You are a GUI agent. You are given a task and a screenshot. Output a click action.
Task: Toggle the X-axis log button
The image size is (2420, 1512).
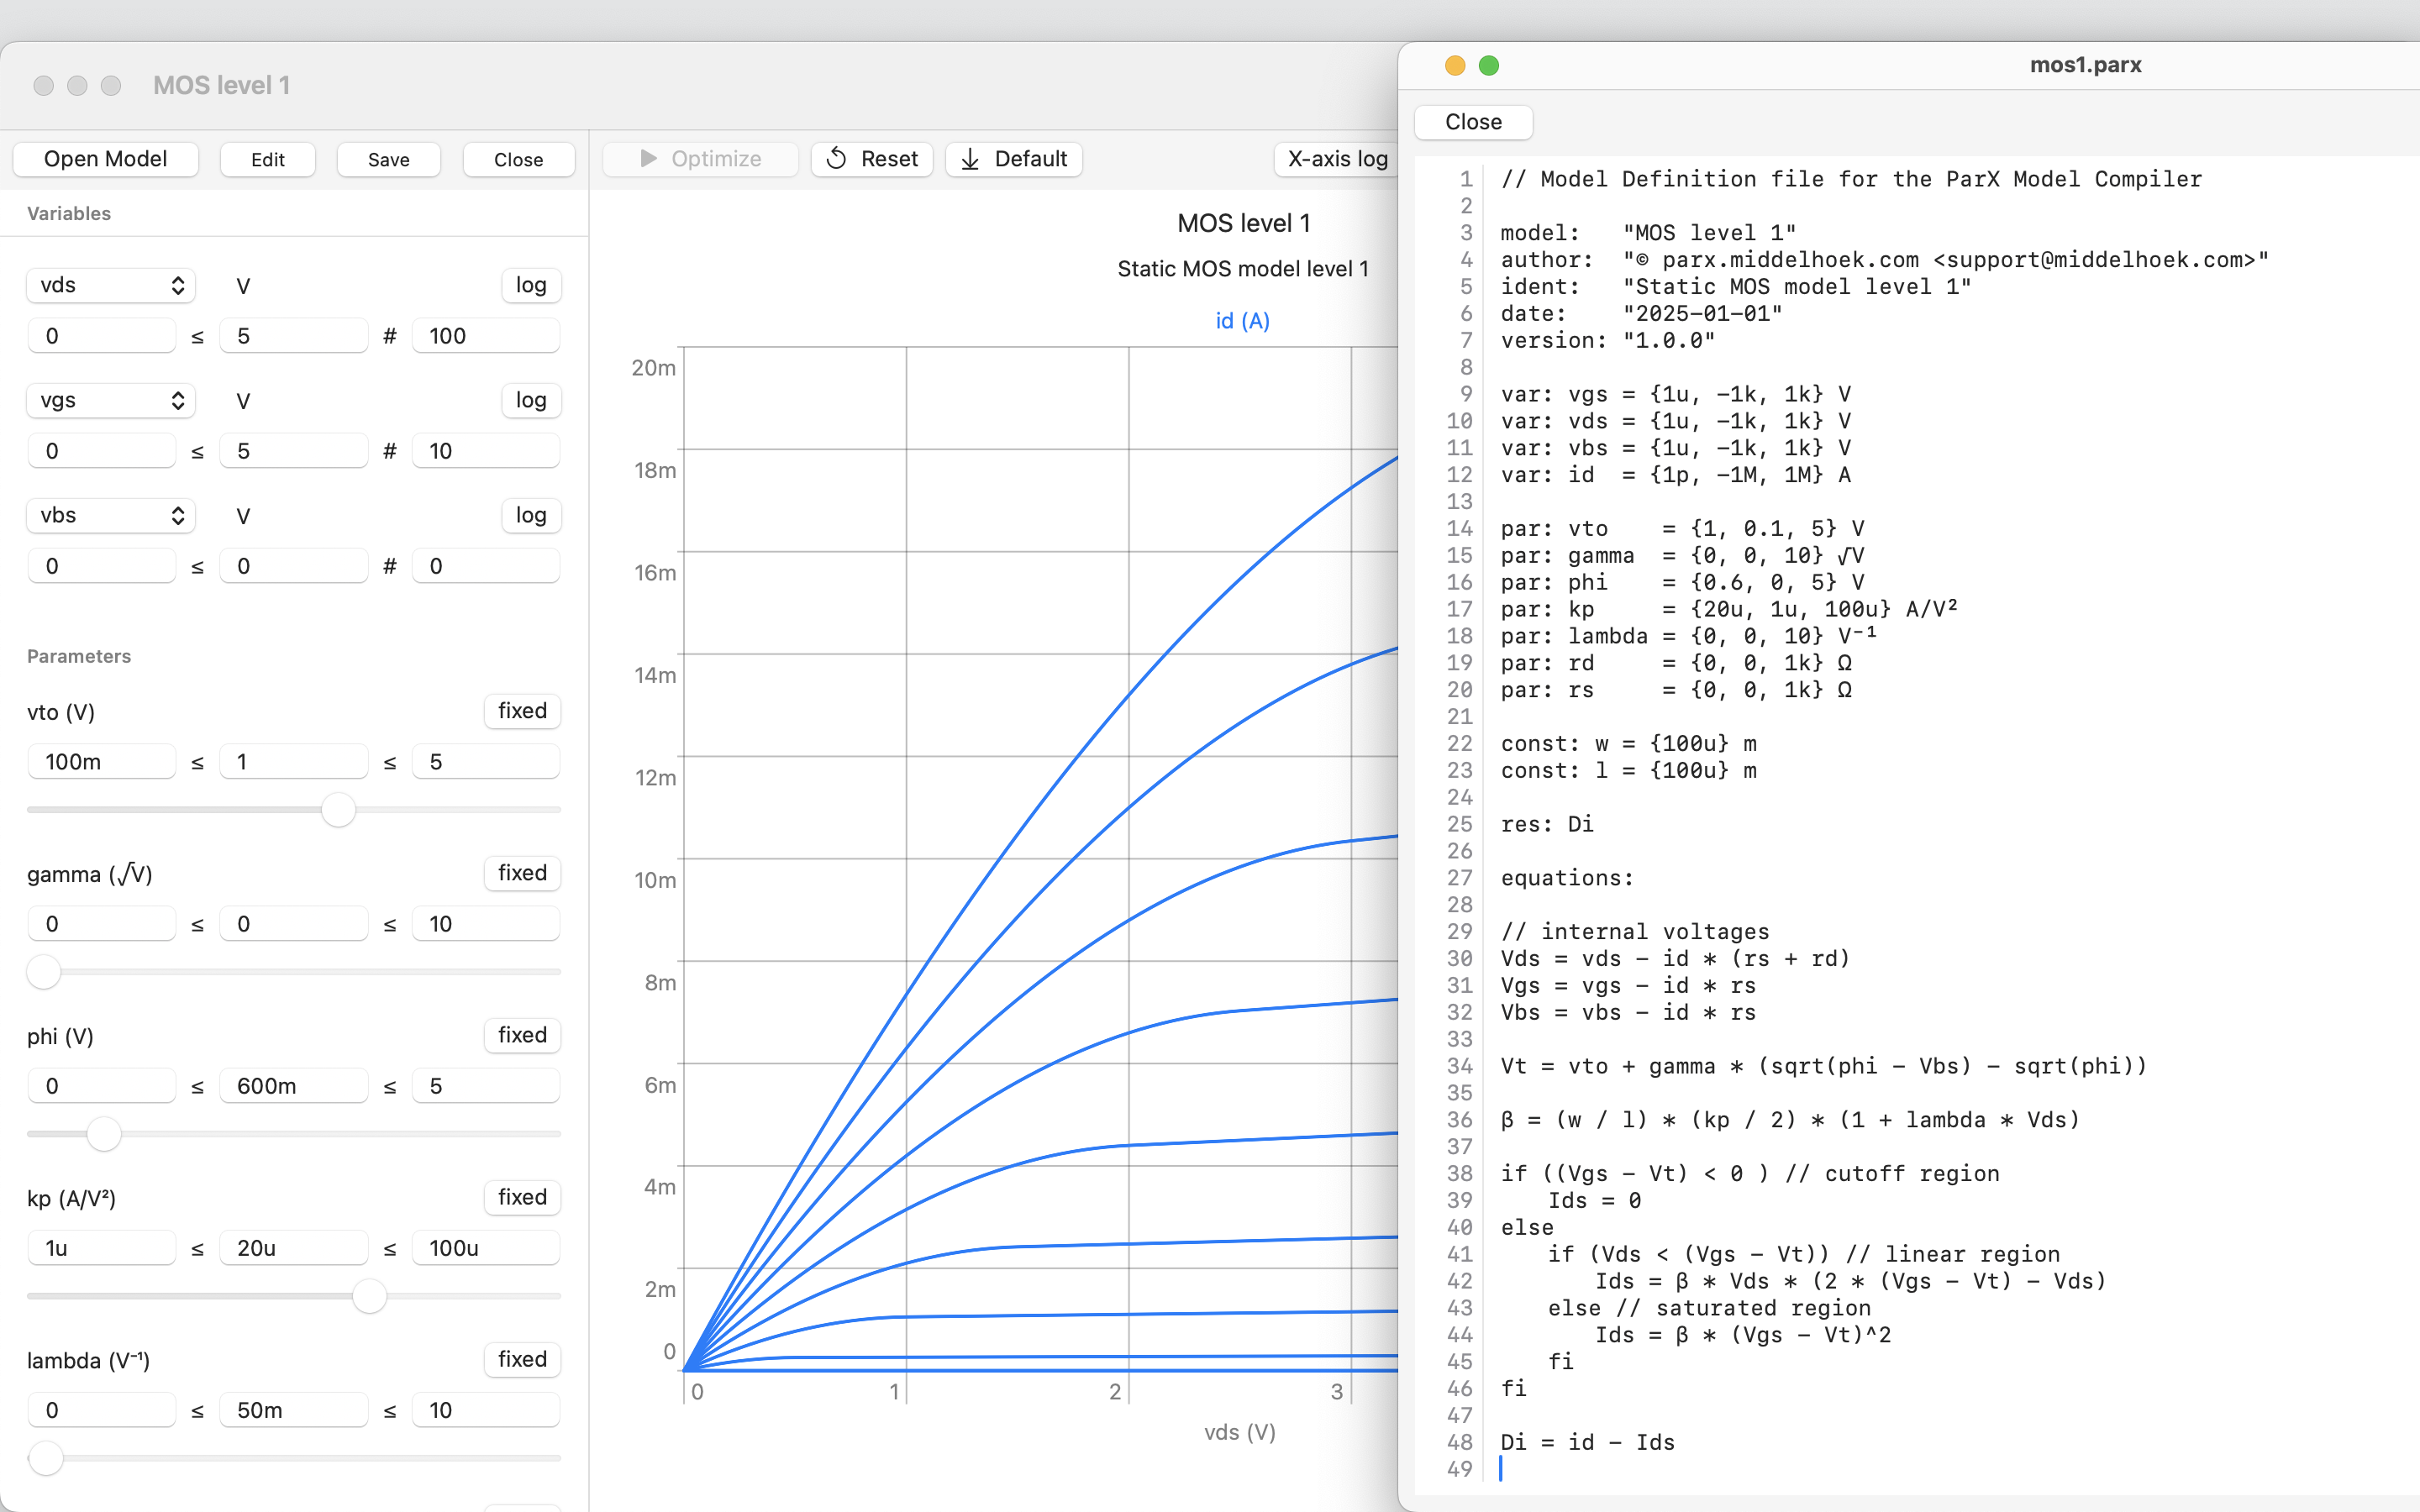tap(1336, 159)
